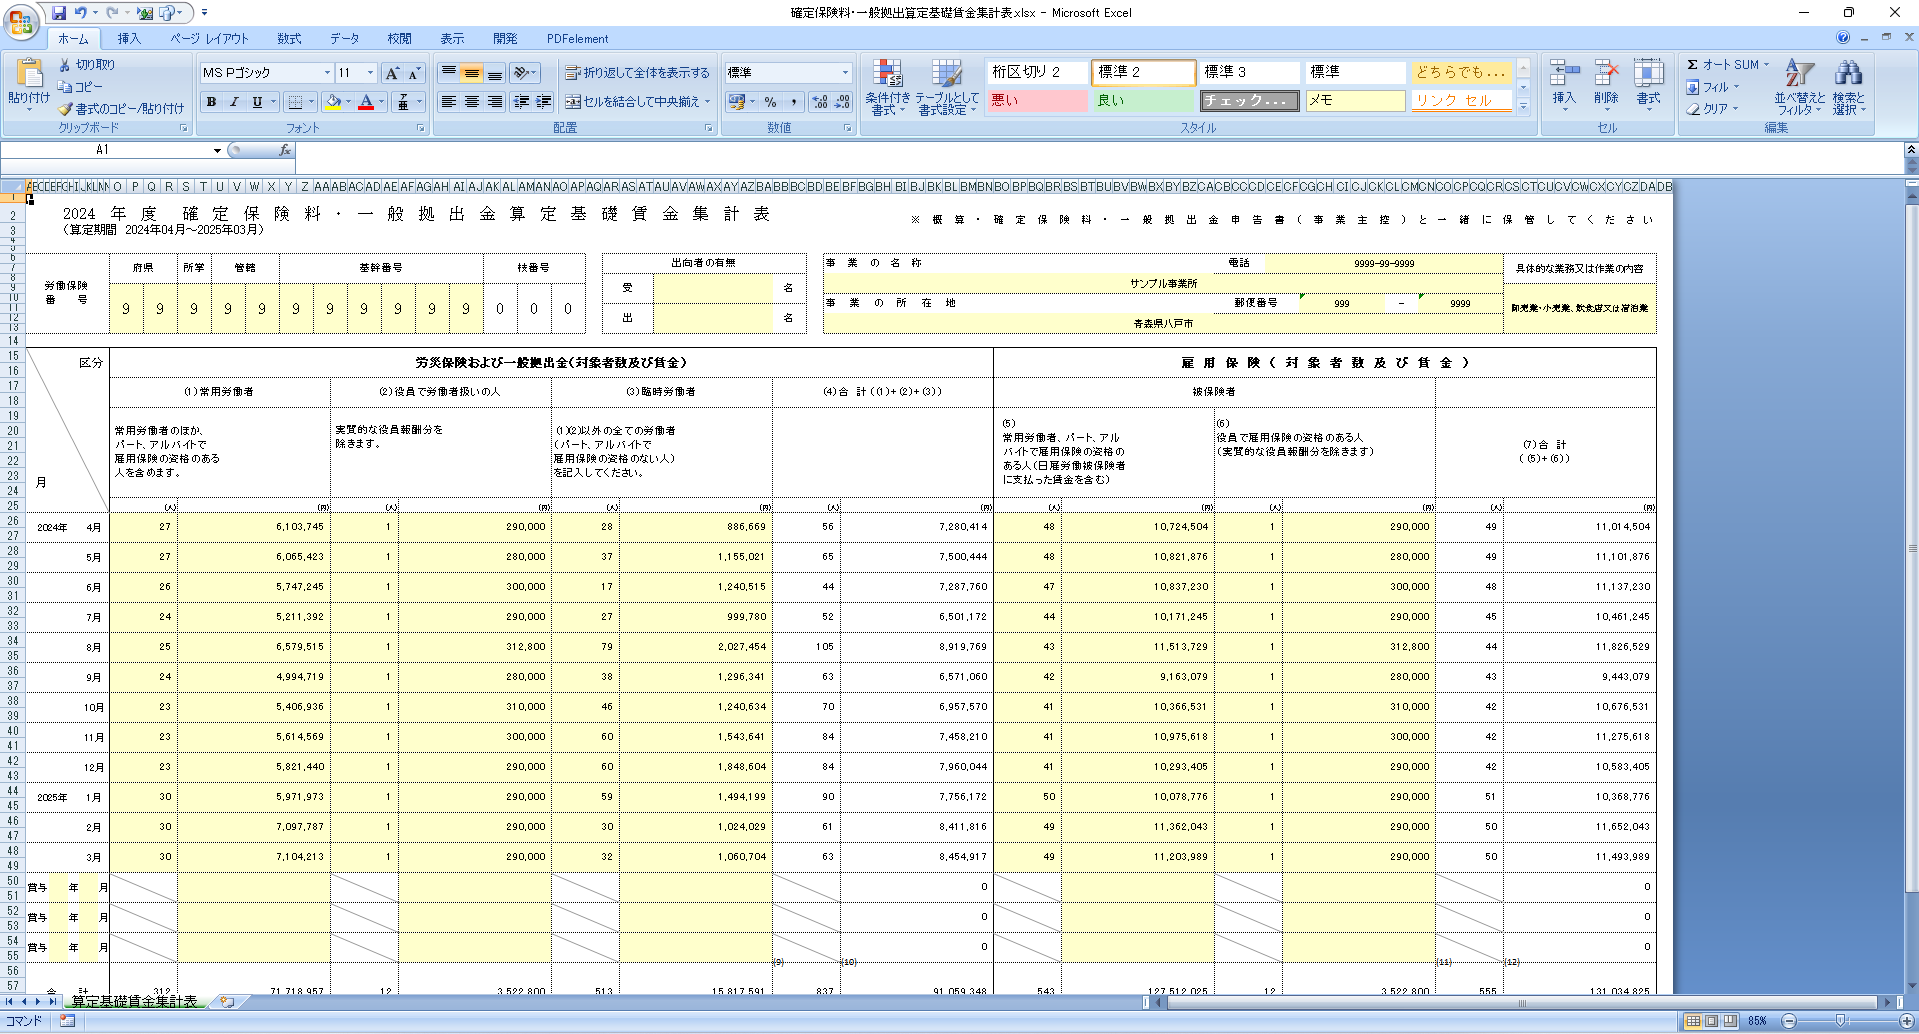Toggle italic formatting
The image size is (1919, 1034).
pyautogui.click(x=234, y=102)
